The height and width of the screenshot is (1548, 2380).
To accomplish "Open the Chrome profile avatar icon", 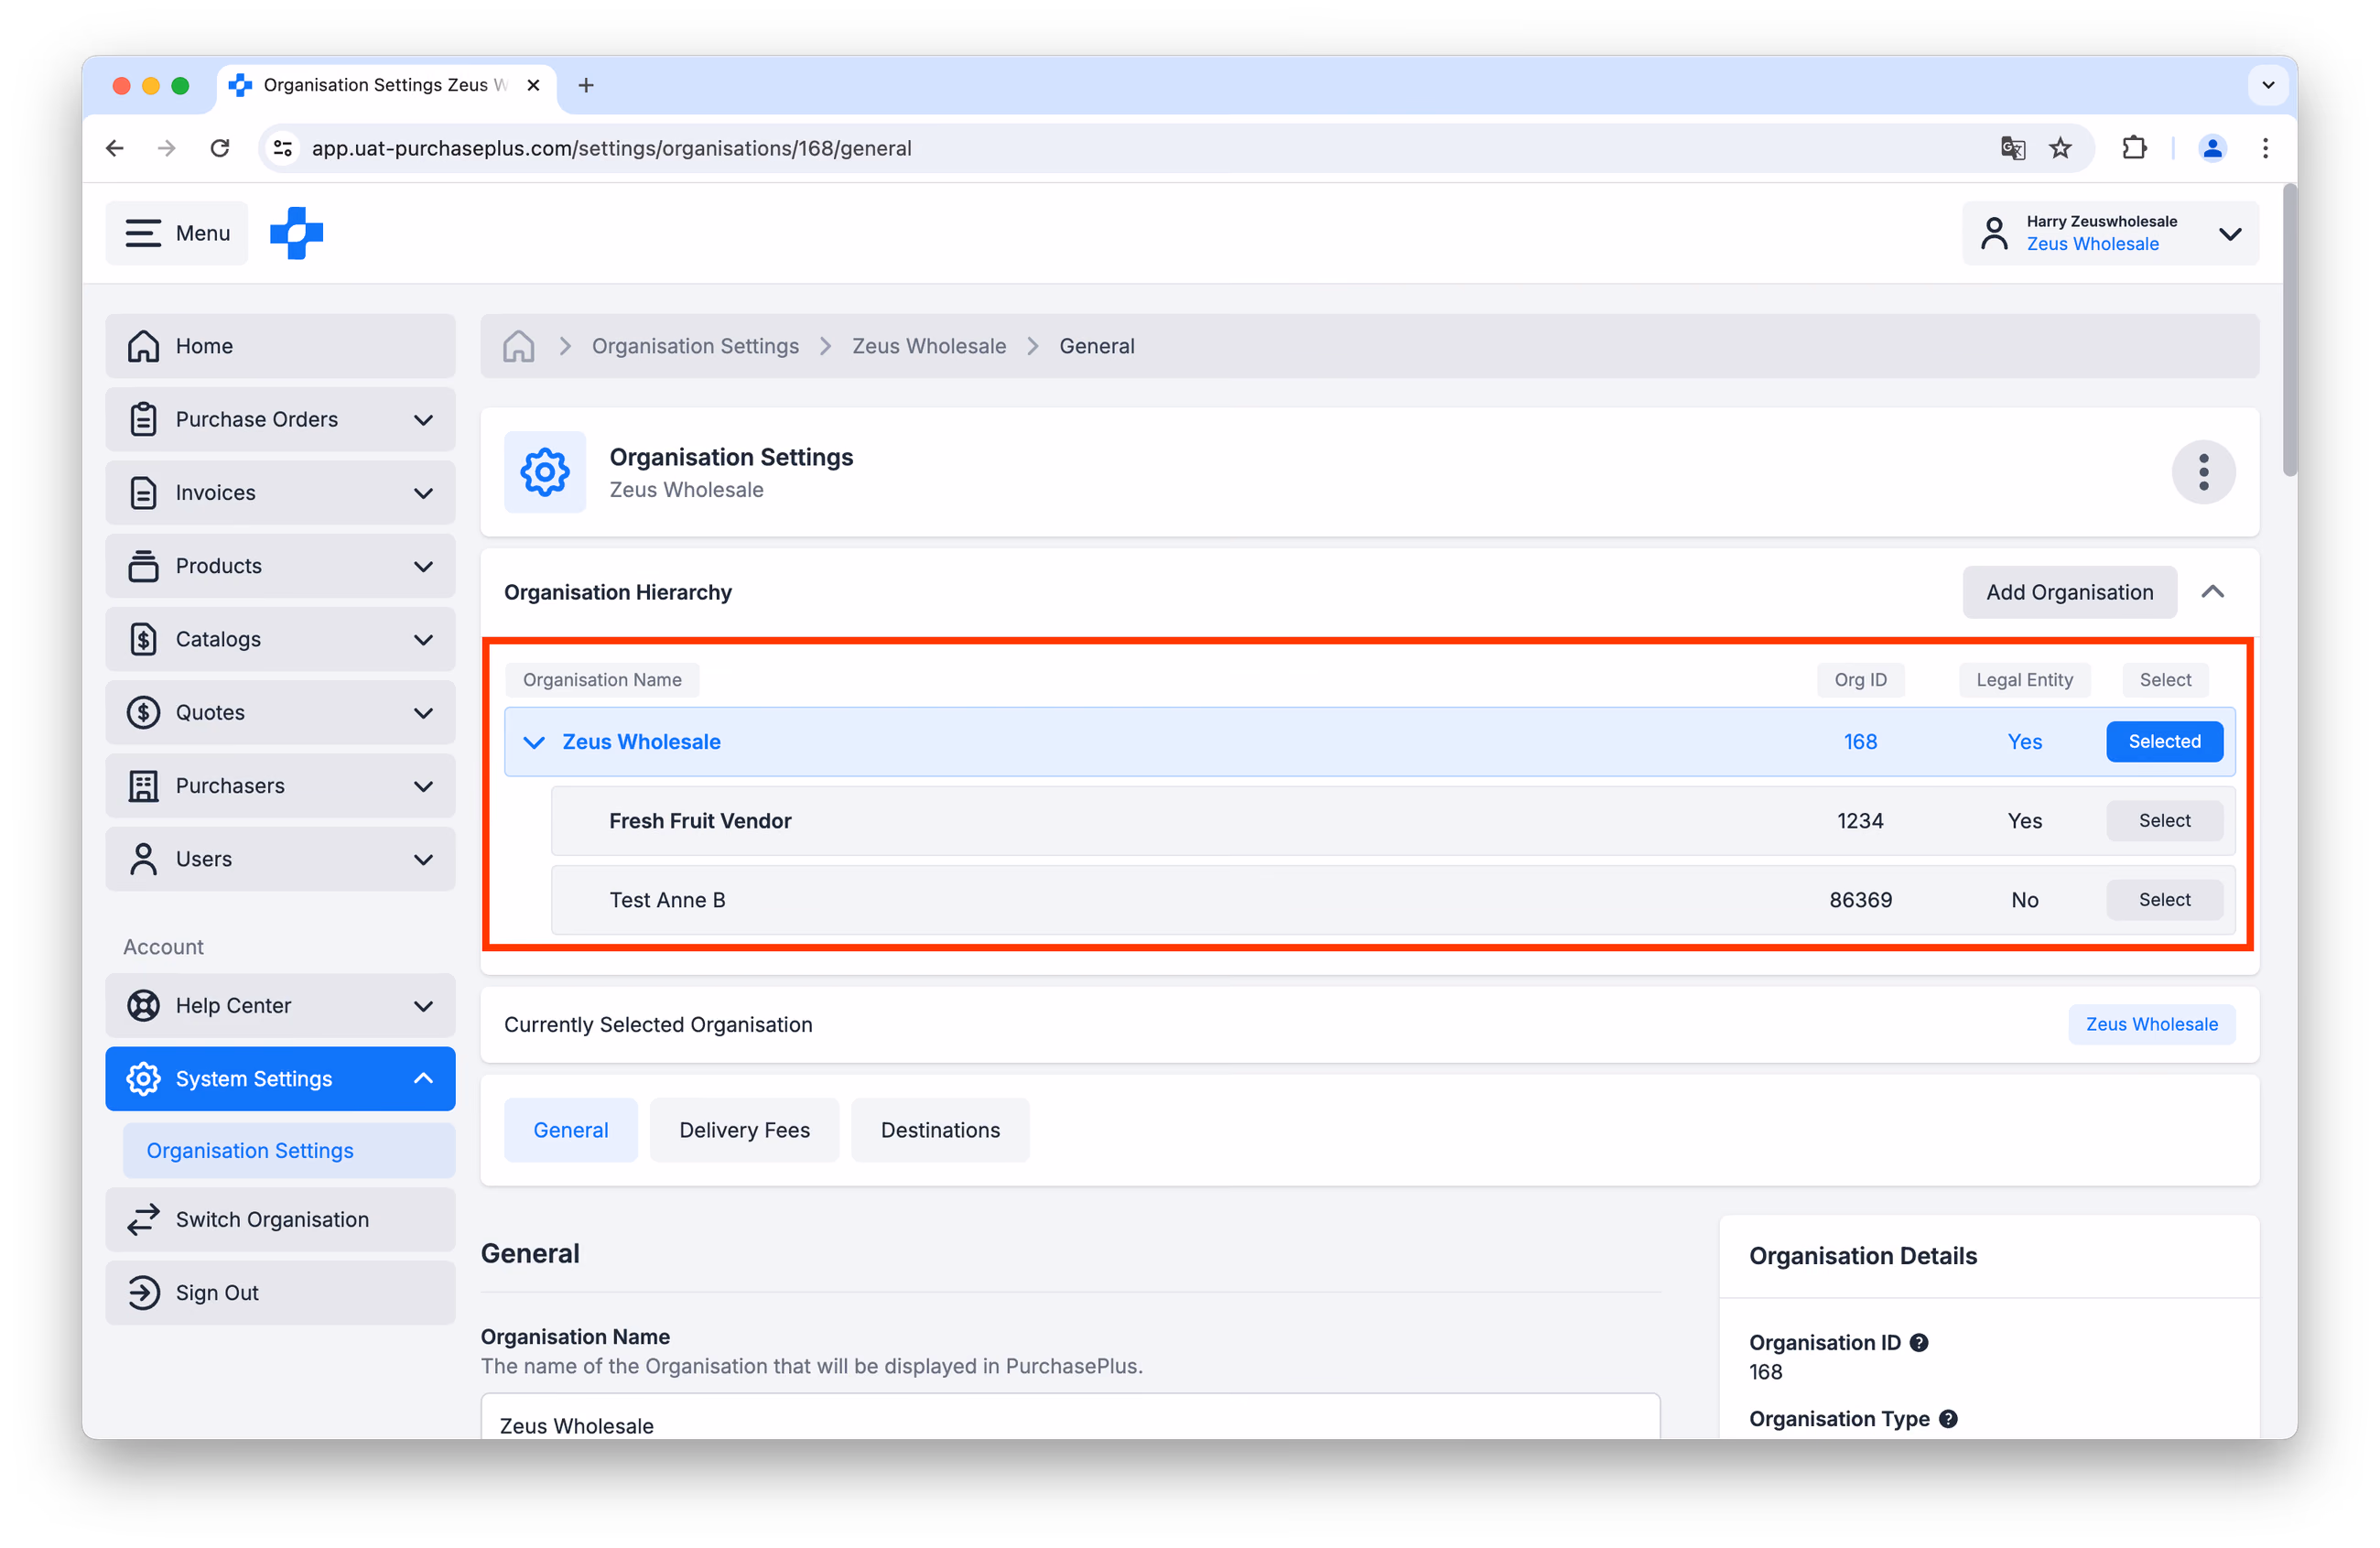I will 2212,148.
